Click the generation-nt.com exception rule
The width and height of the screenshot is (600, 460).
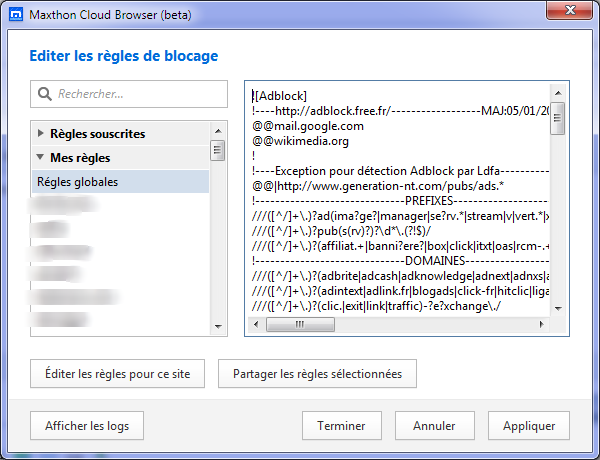pyautogui.click(x=378, y=186)
